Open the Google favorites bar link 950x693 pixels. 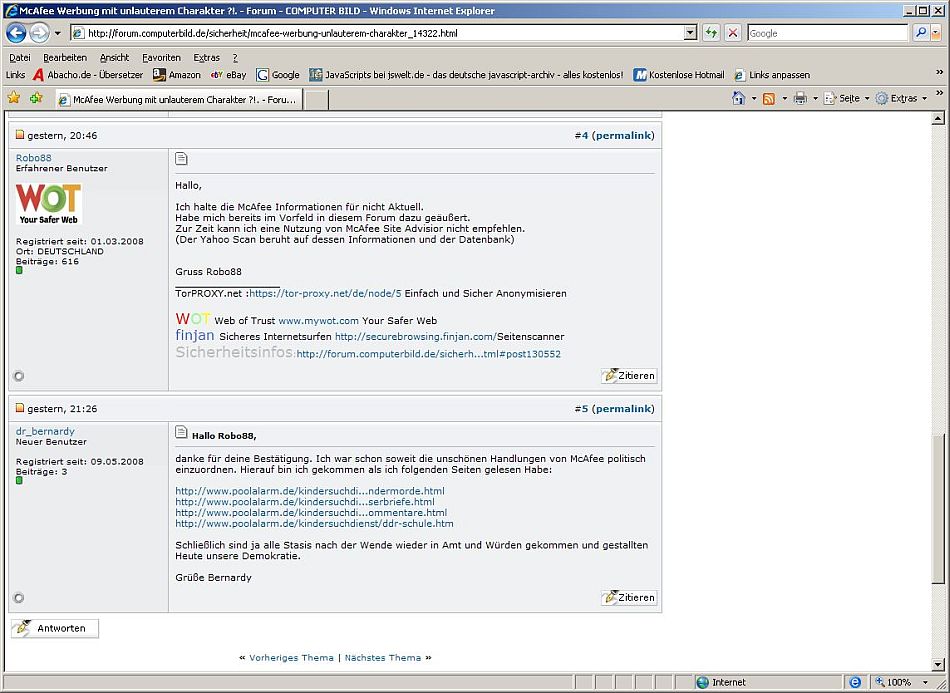278,75
